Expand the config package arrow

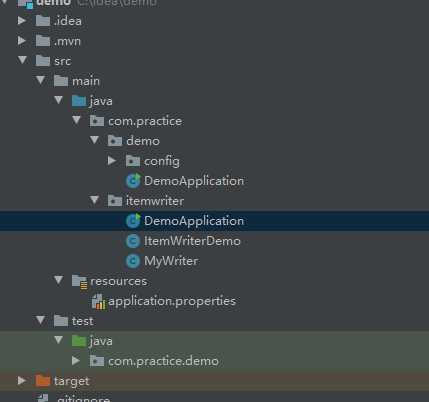click(112, 161)
